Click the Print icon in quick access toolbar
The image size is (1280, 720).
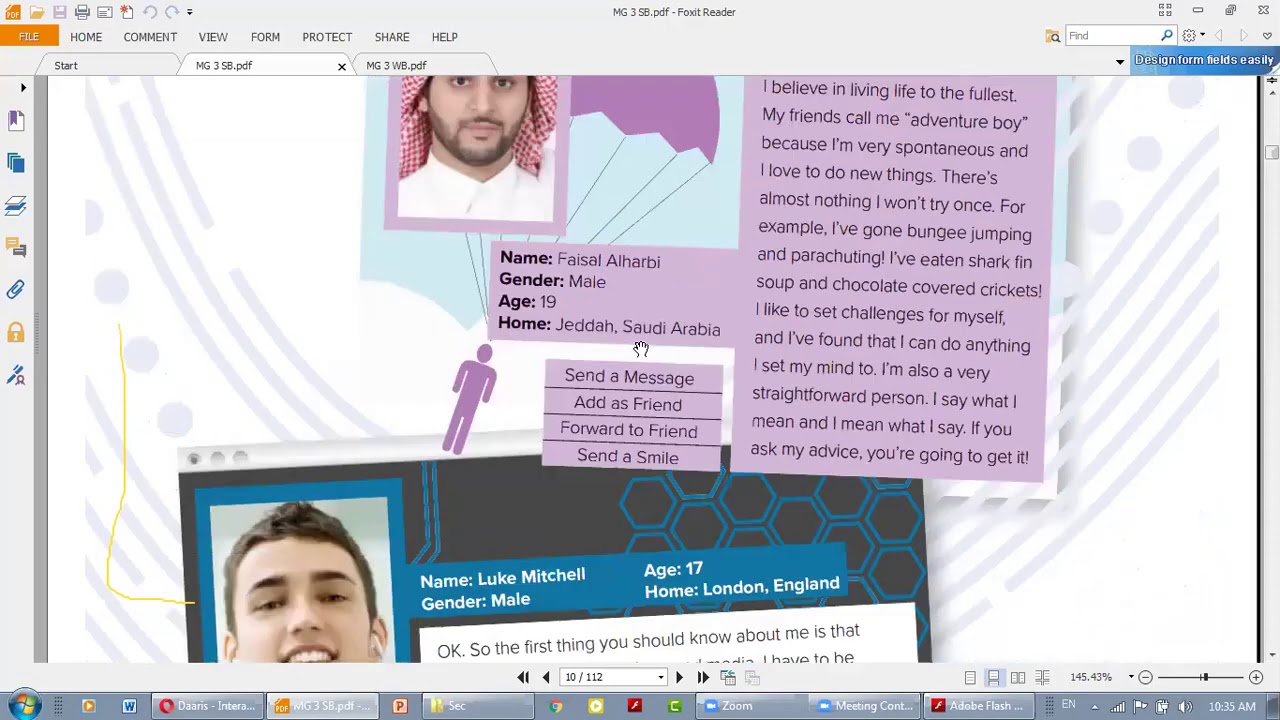(82, 12)
